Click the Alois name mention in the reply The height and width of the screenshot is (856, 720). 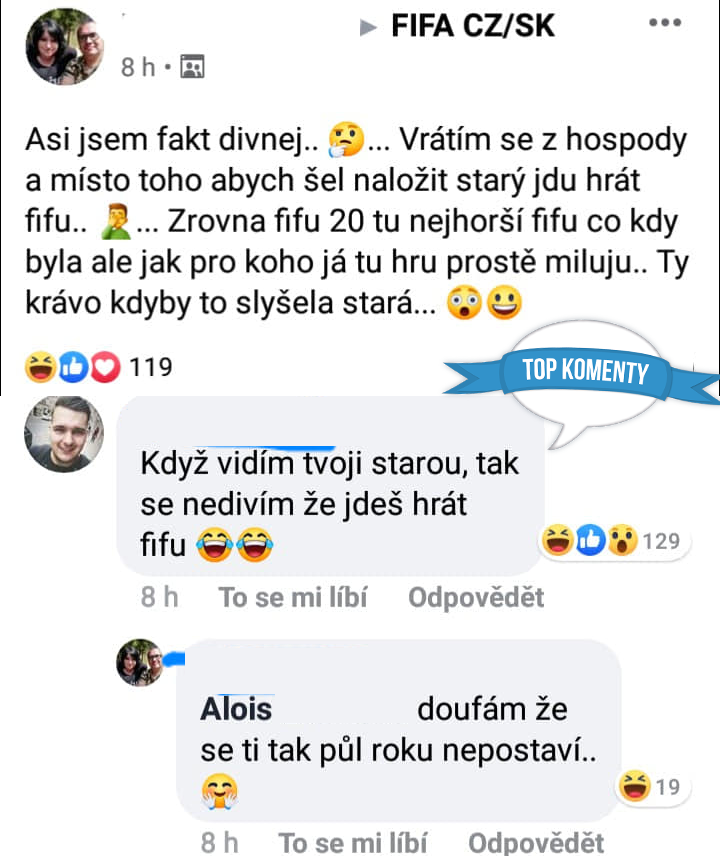tap(236, 709)
